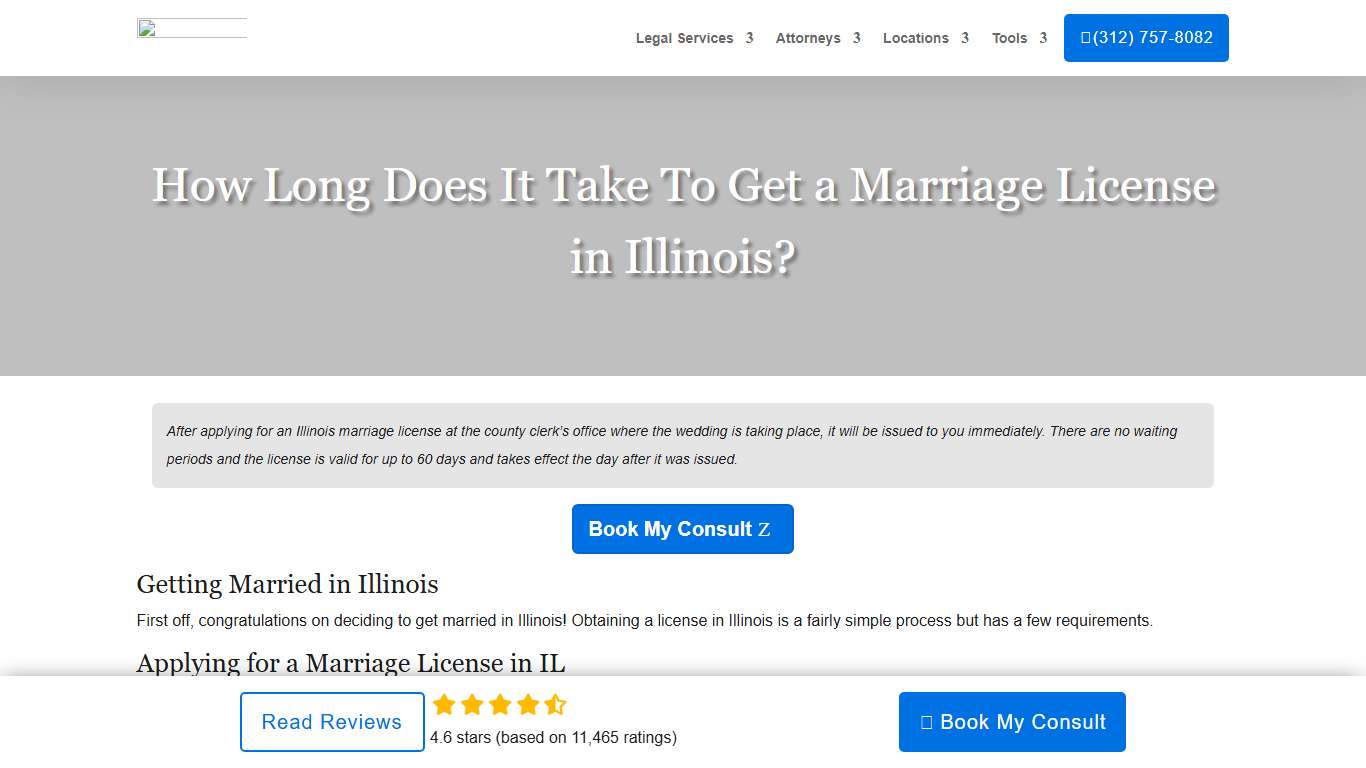Select the third star of the rating display
Screen dimensions: 1366x768
[x=499, y=705]
